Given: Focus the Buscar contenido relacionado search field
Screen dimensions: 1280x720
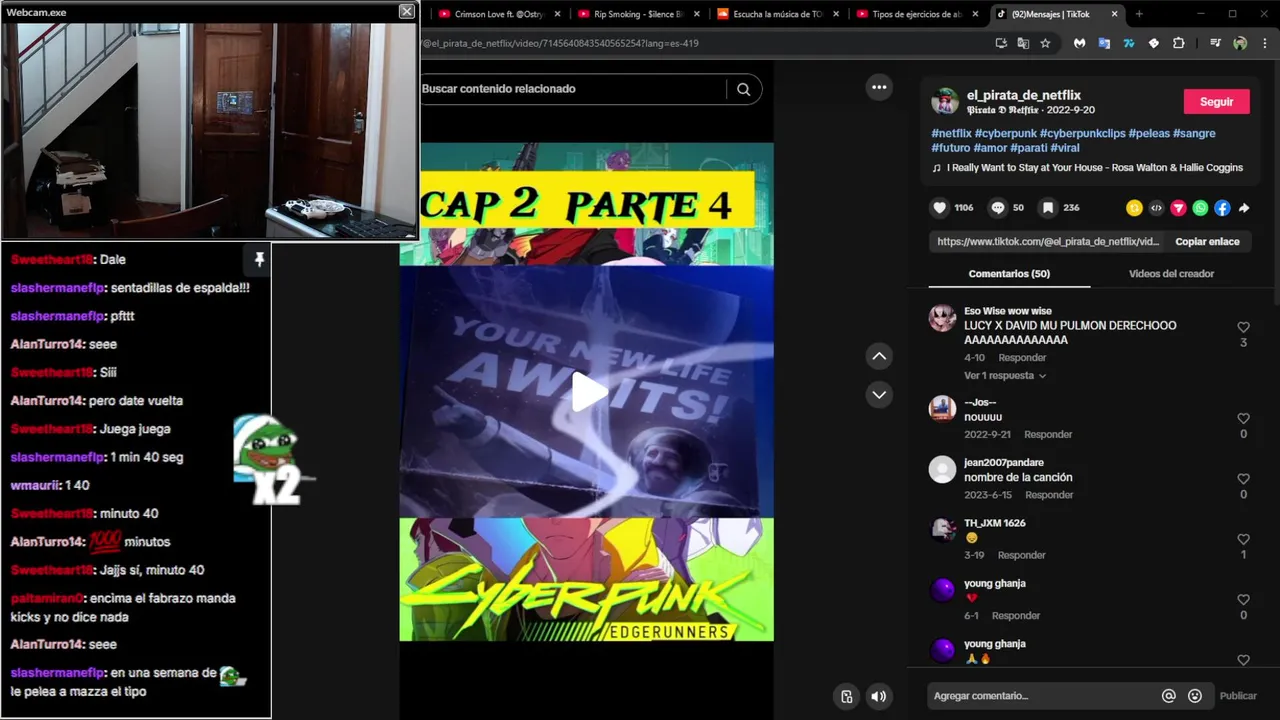Looking at the screenshot, I should [x=570, y=89].
